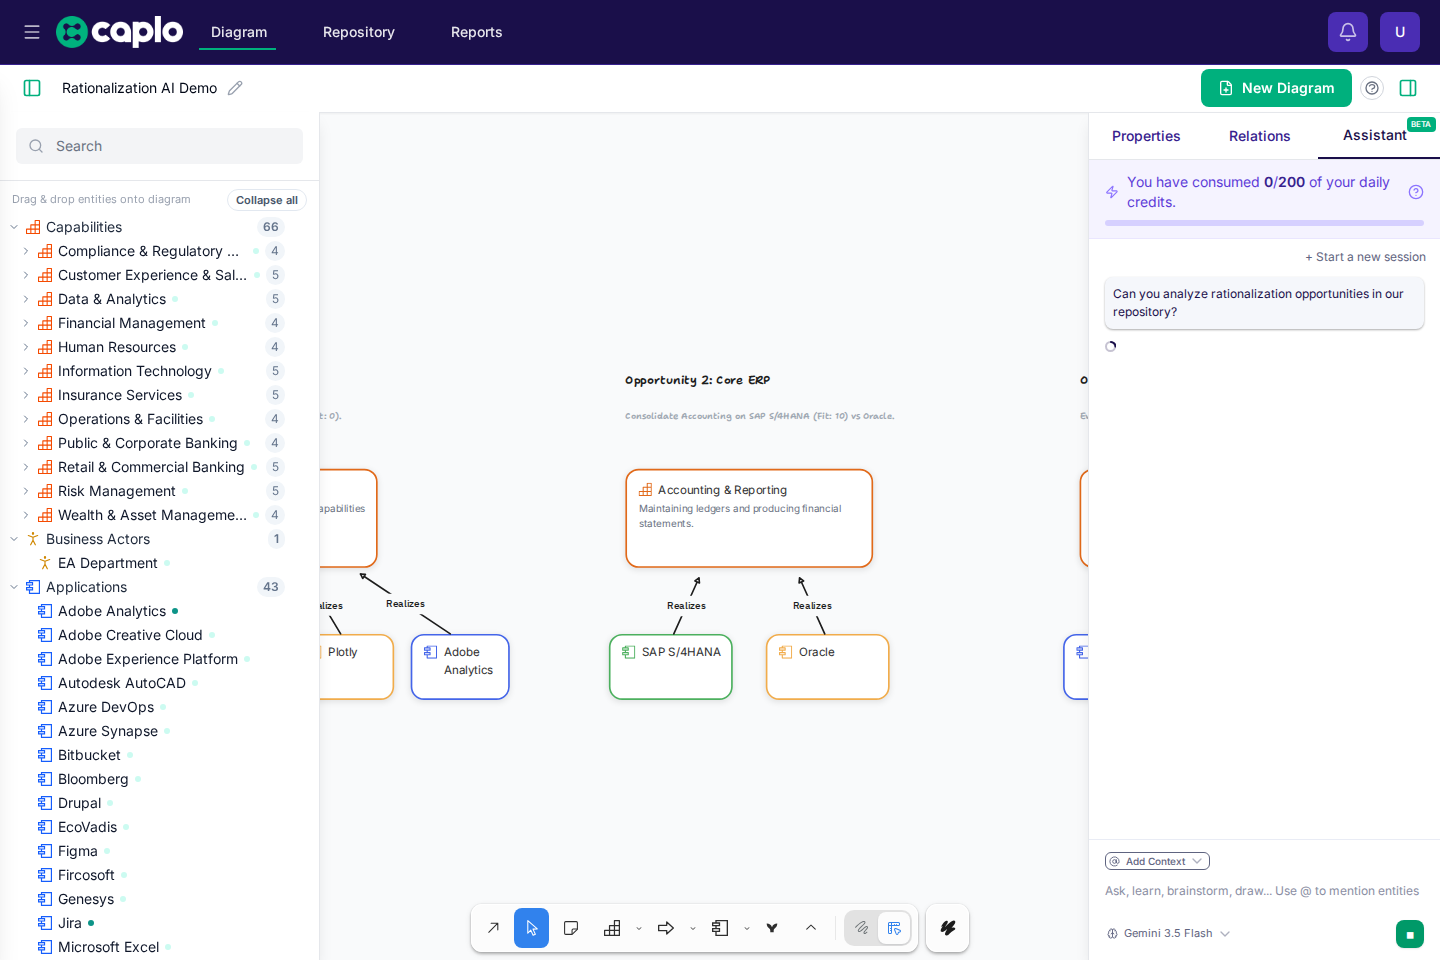Open Gemini 3.5 Flash model selector
Viewport: 1440px width, 960px height.
pos(1168,933)
